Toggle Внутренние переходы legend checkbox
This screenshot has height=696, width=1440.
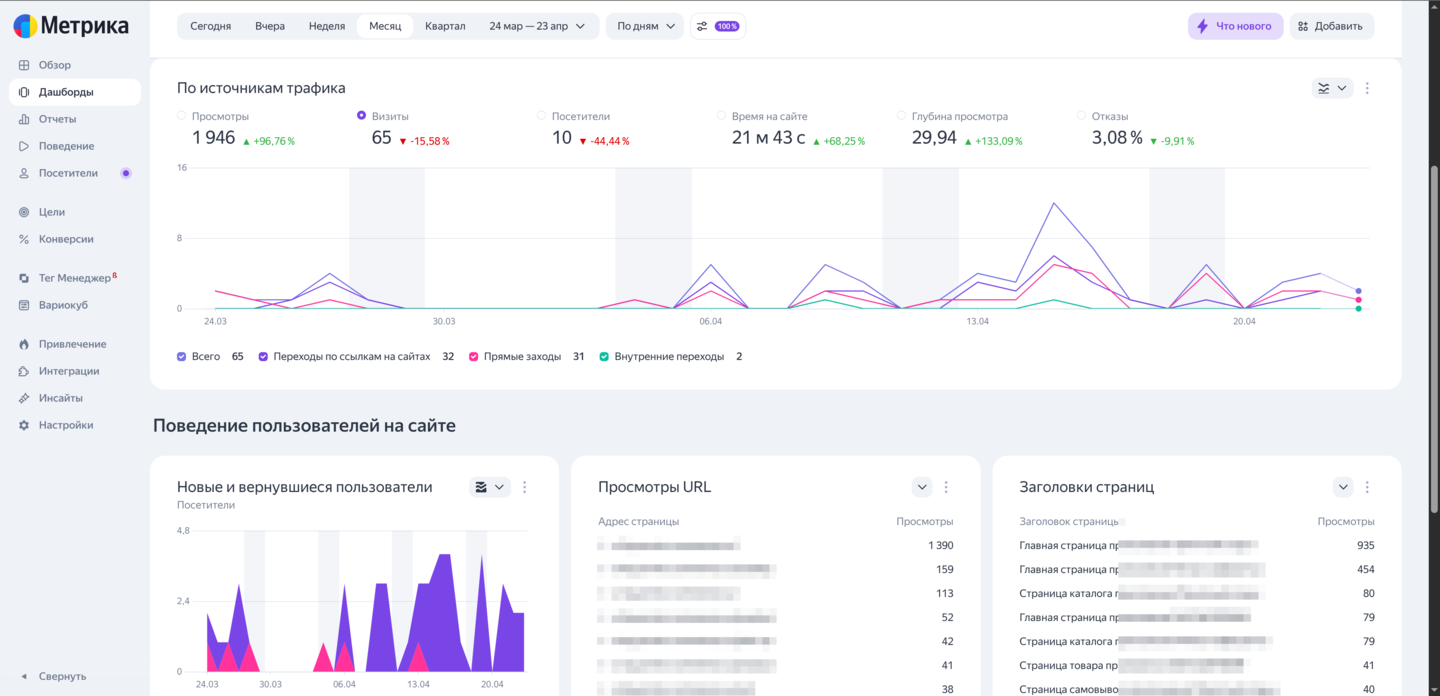click(604, 356)
